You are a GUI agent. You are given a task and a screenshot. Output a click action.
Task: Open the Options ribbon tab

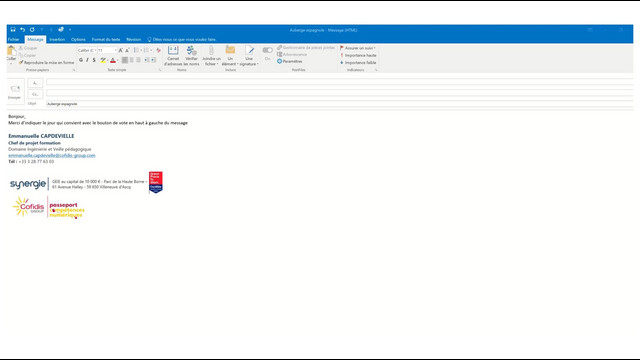(x=78, y=40)
